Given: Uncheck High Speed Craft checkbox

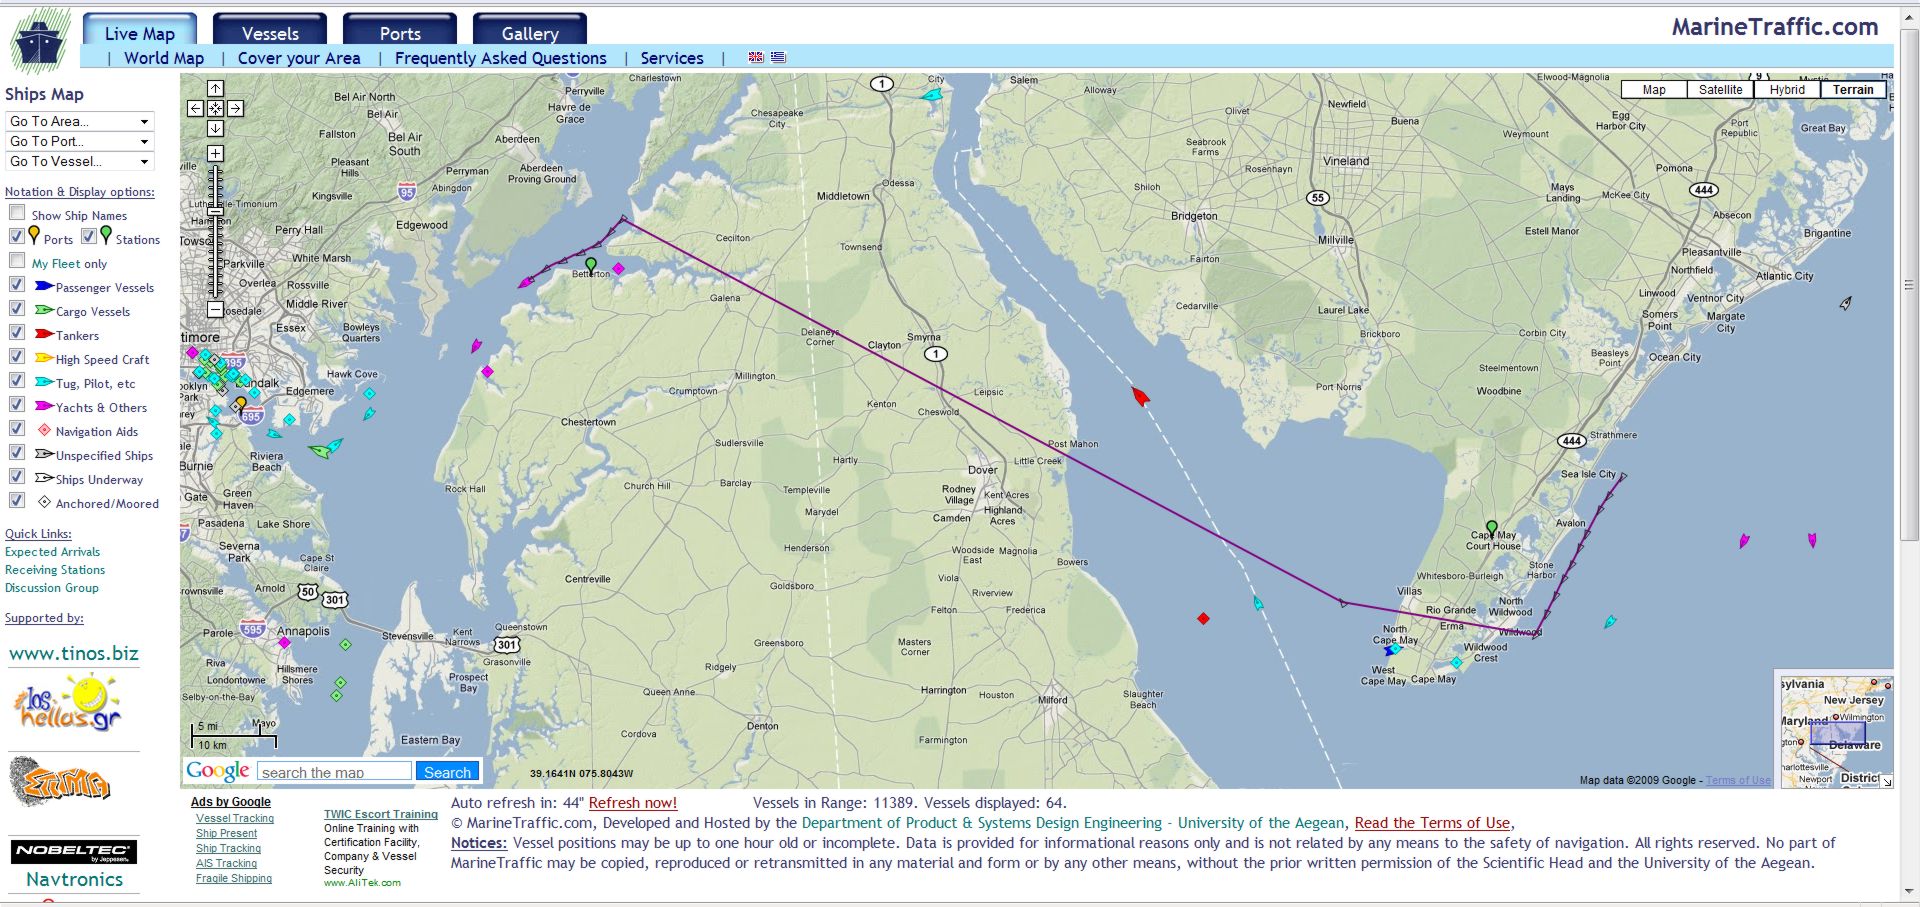Looking at the screenshot, I should click(17, 357).
